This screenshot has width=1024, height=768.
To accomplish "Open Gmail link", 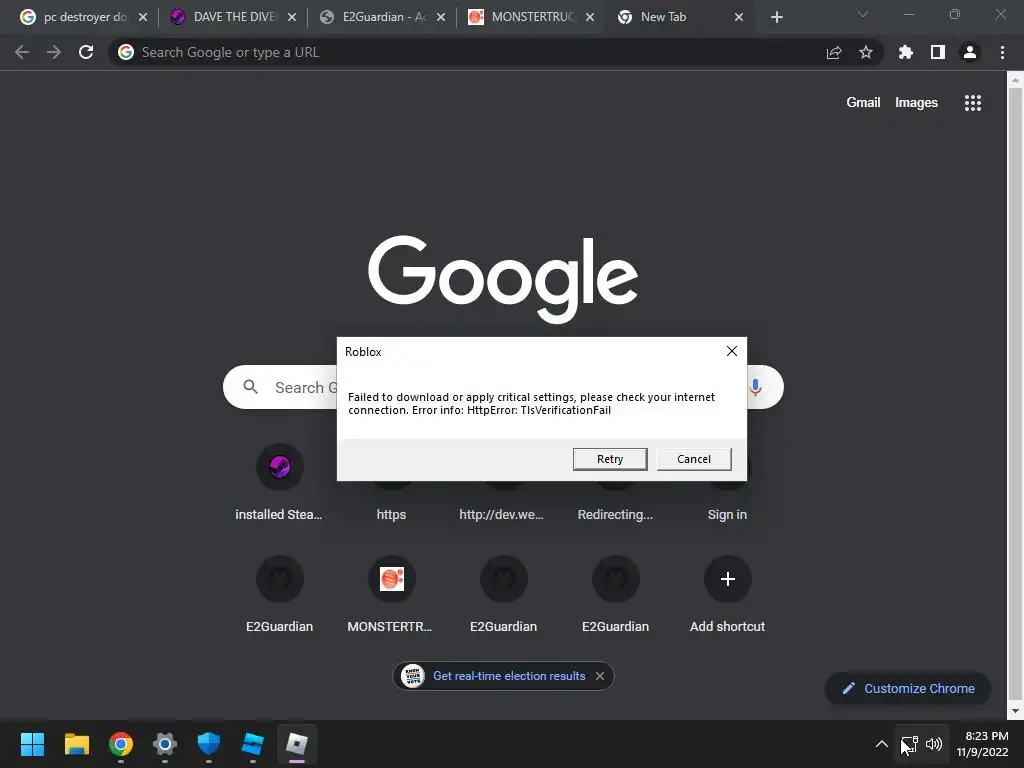I will click(863, 103).
